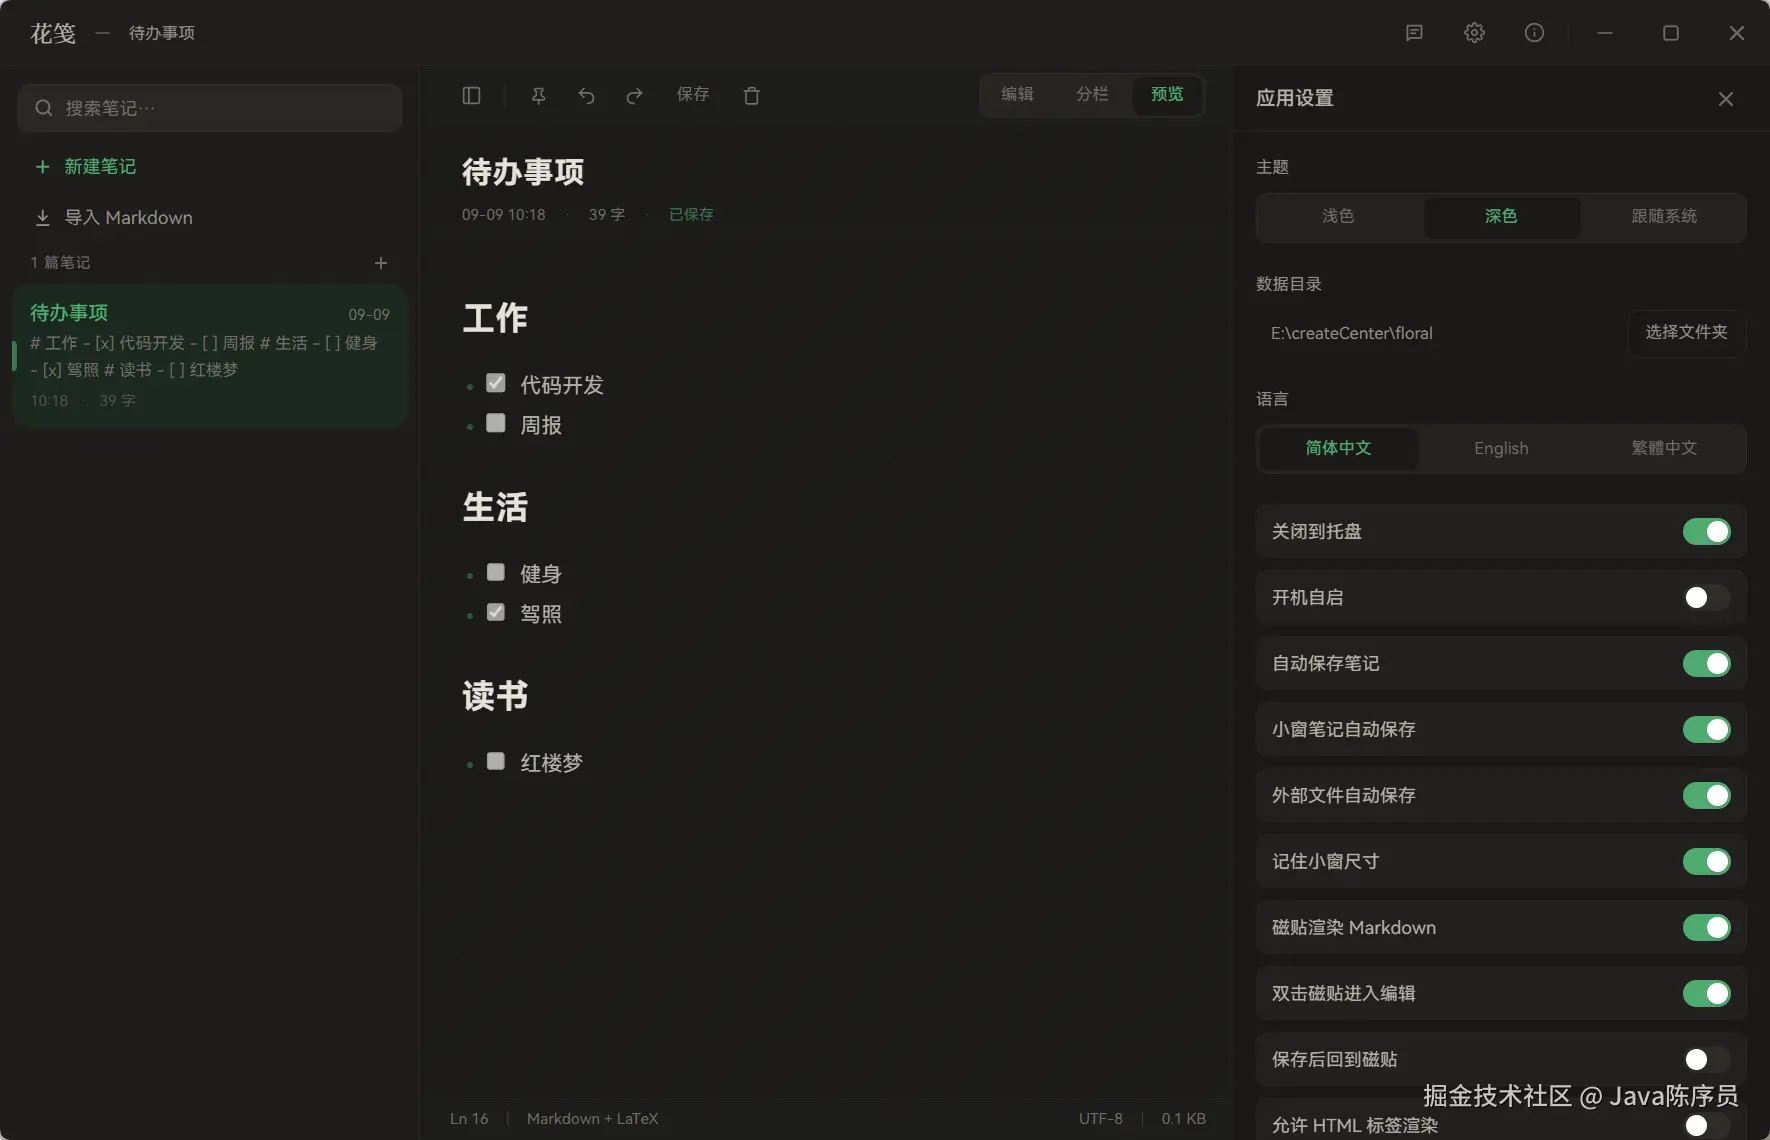Click the 选择文件夹 button
The height and width of the screenshot is (1140, 1770).
[x=1686, y=332]
